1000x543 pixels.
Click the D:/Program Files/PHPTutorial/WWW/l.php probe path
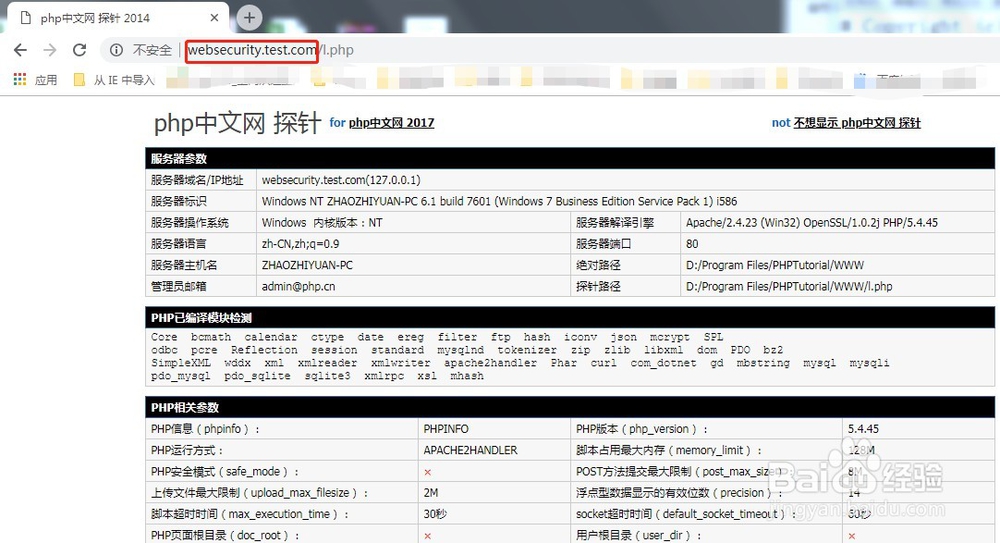click(x=789, y=286)
